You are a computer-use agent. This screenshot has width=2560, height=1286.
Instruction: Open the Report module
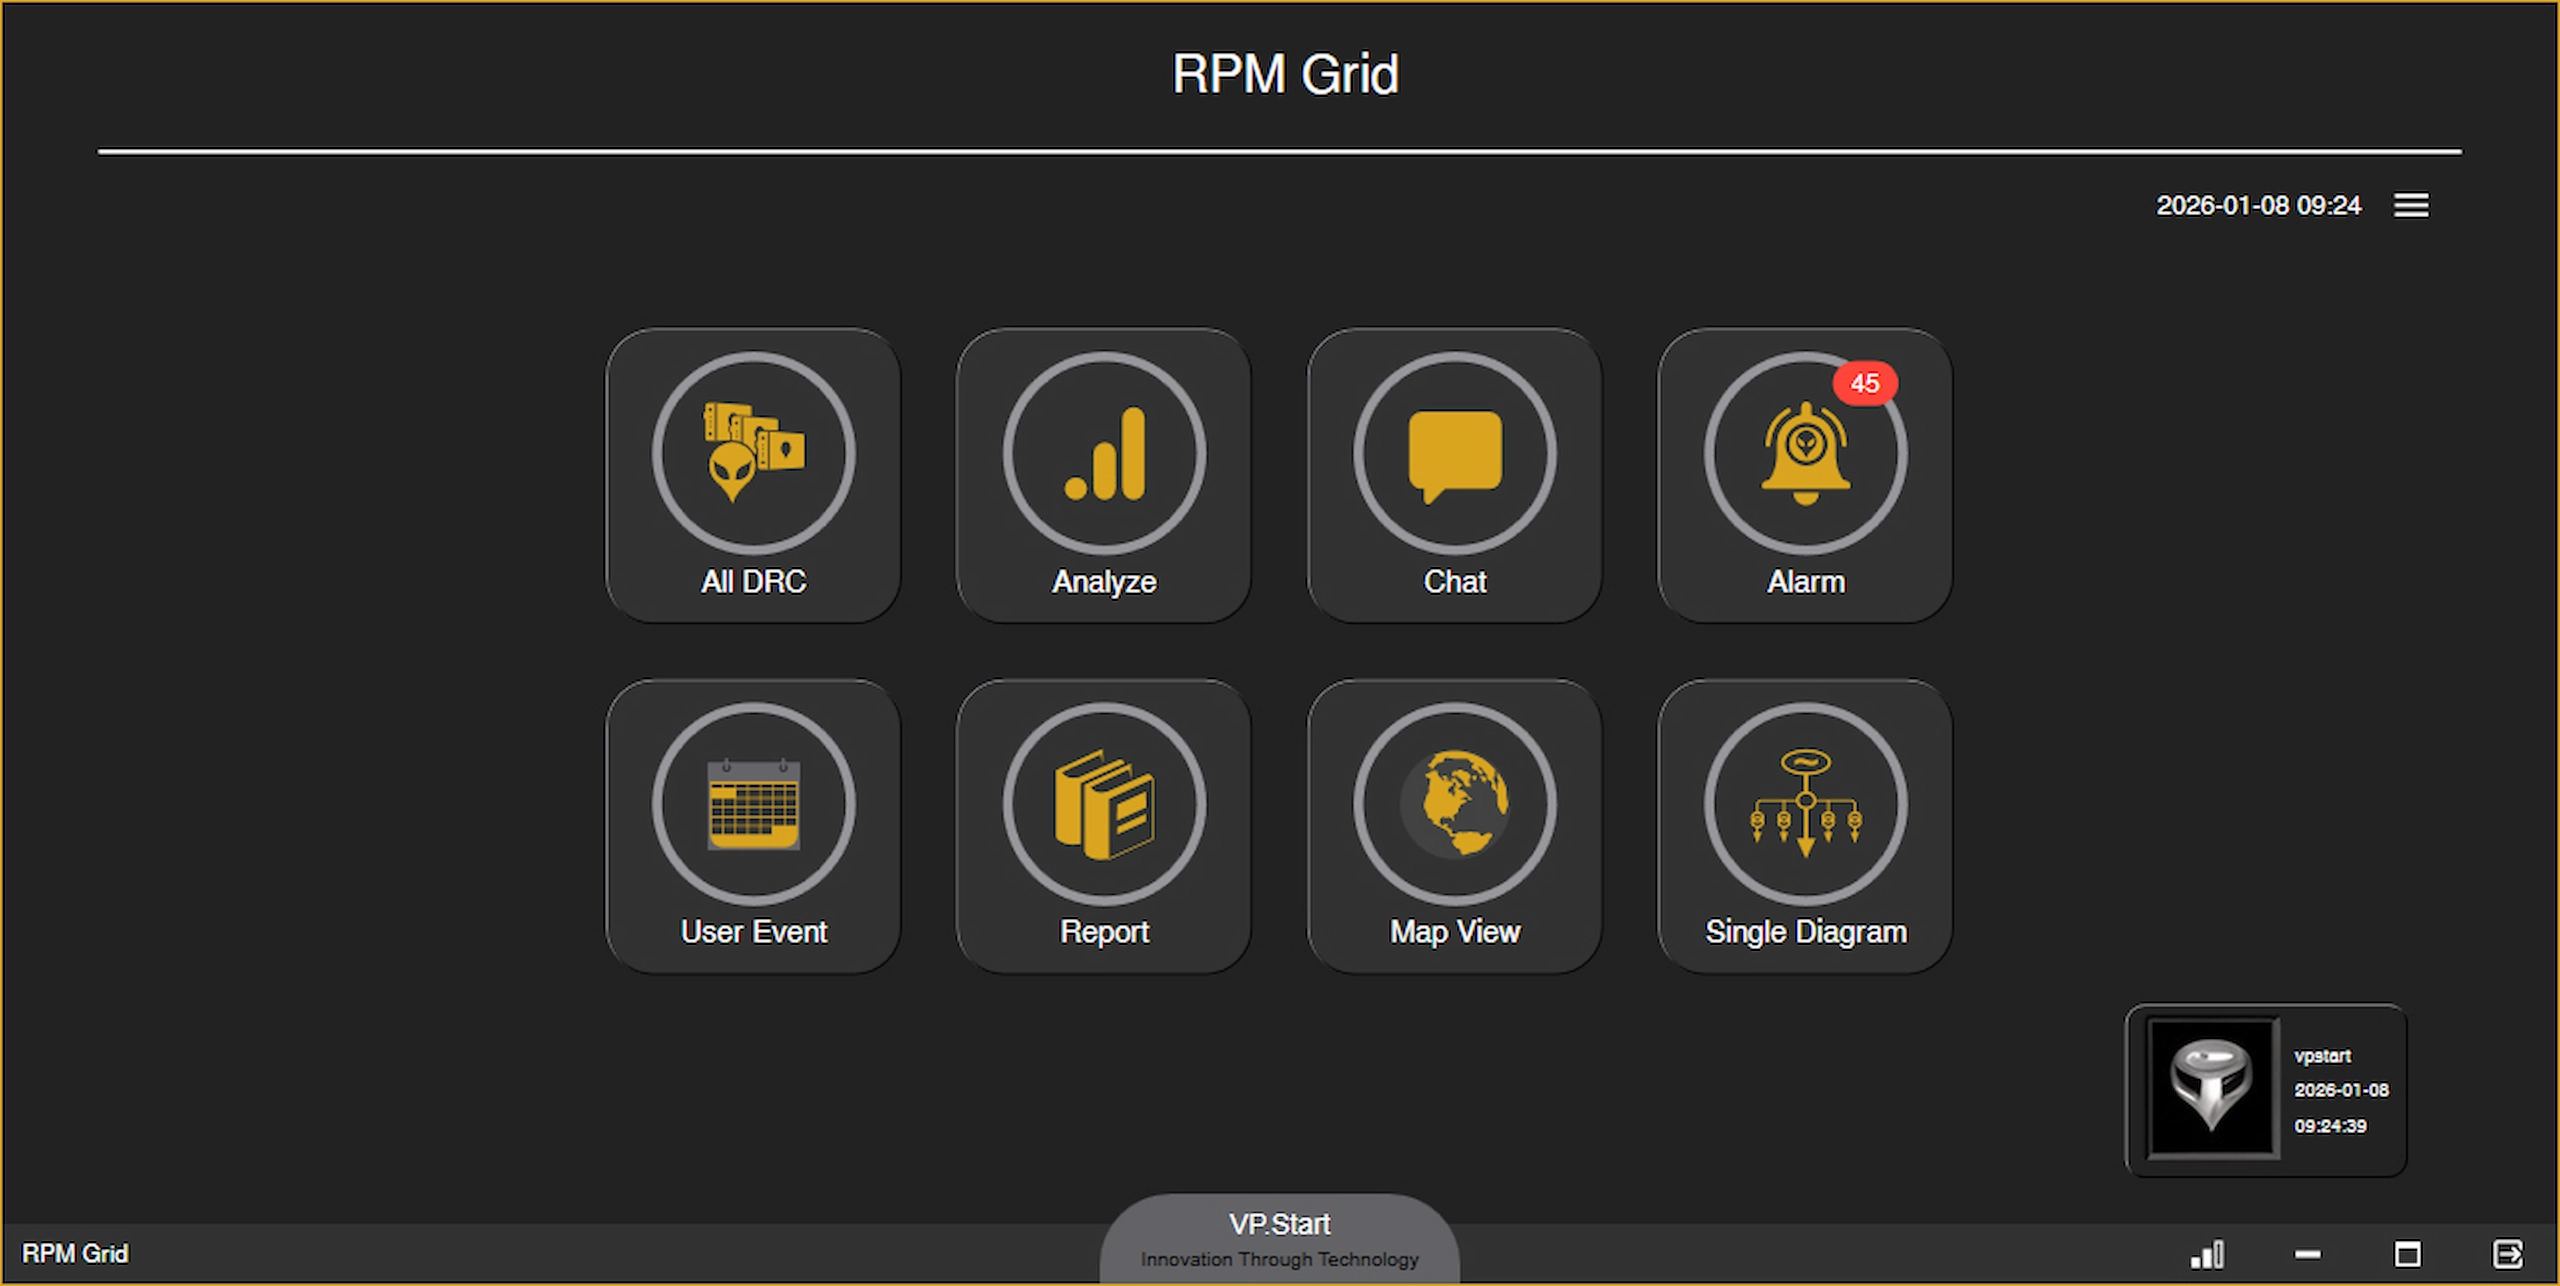1103,825
